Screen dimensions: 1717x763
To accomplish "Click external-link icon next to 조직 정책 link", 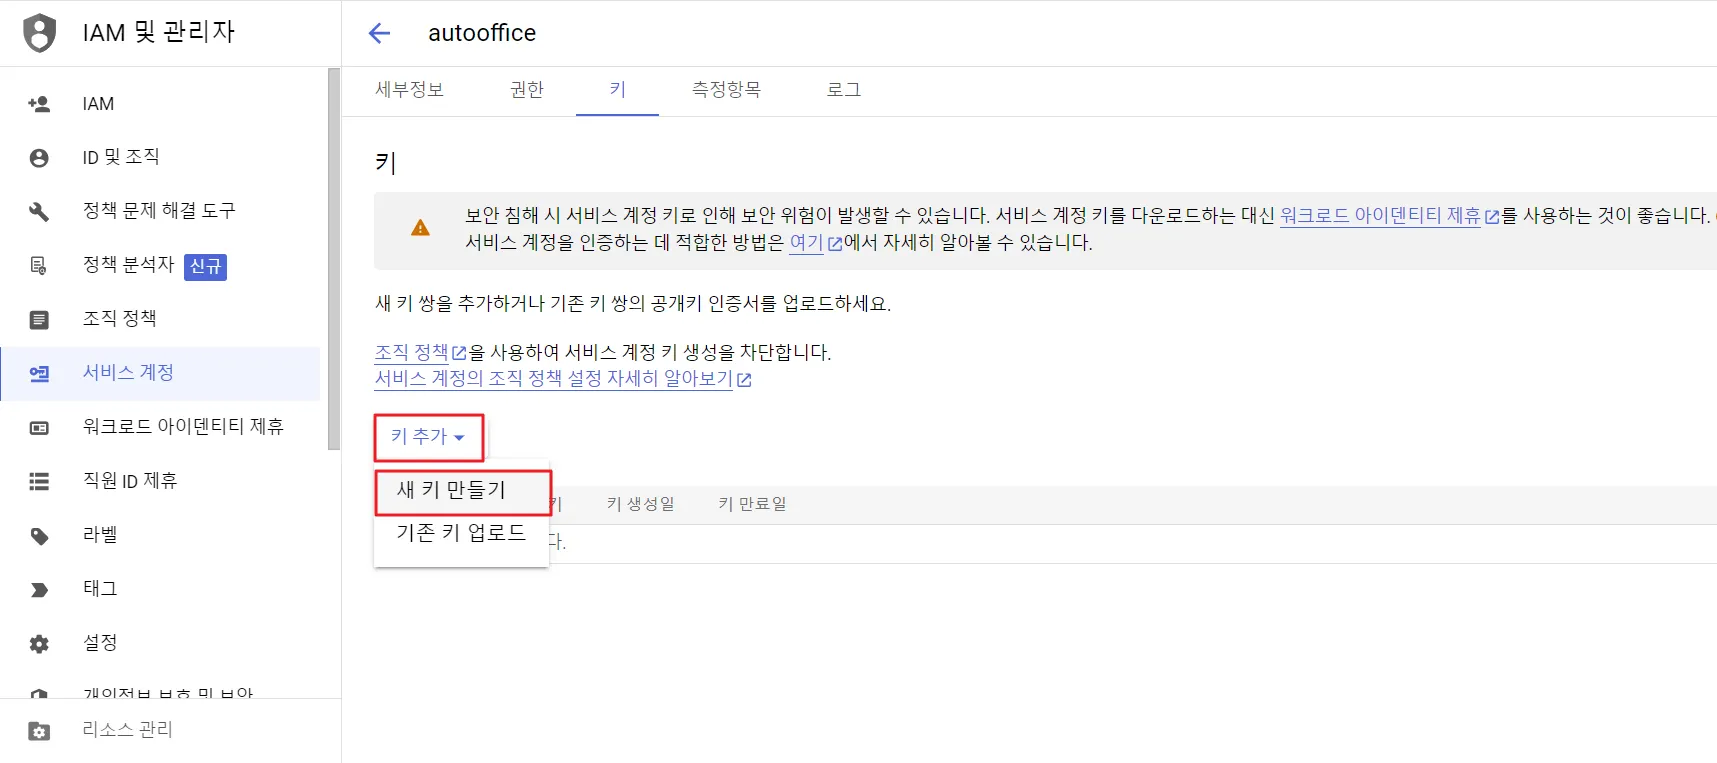I will [459, 353].
